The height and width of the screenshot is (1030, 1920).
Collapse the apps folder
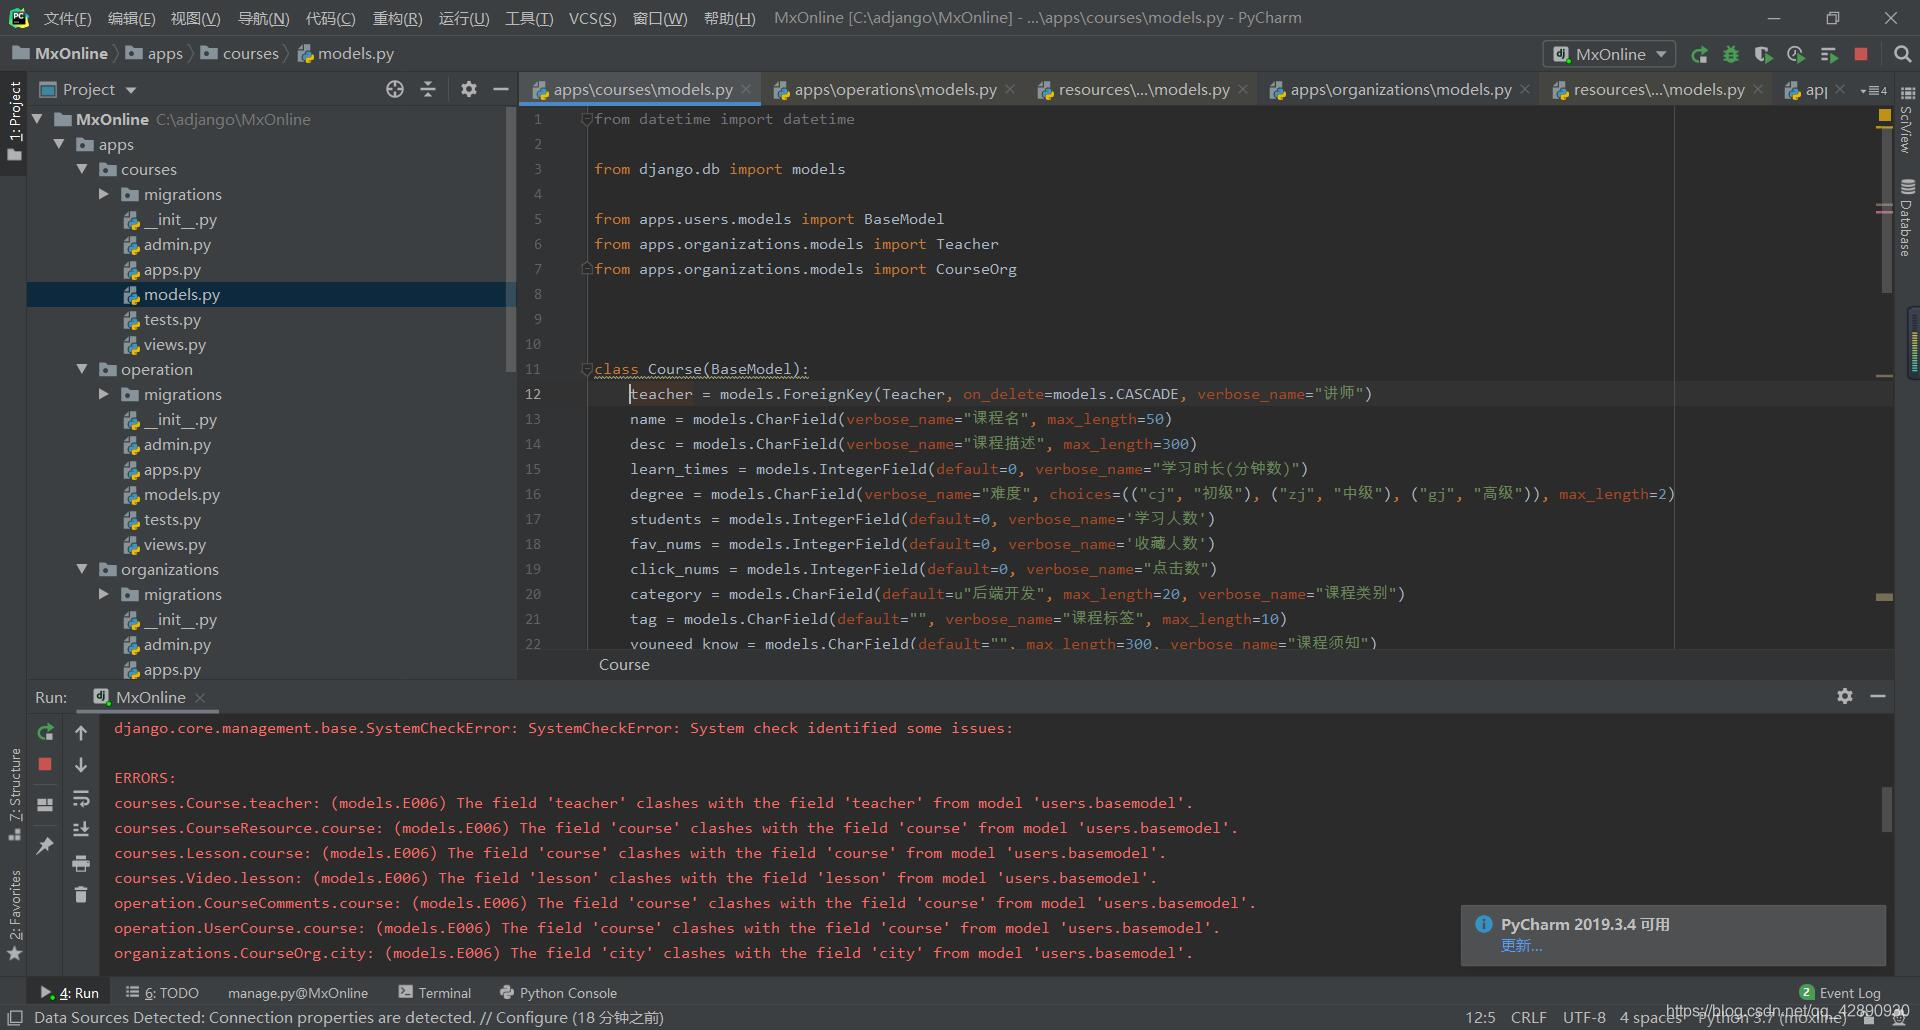(60, 144)
